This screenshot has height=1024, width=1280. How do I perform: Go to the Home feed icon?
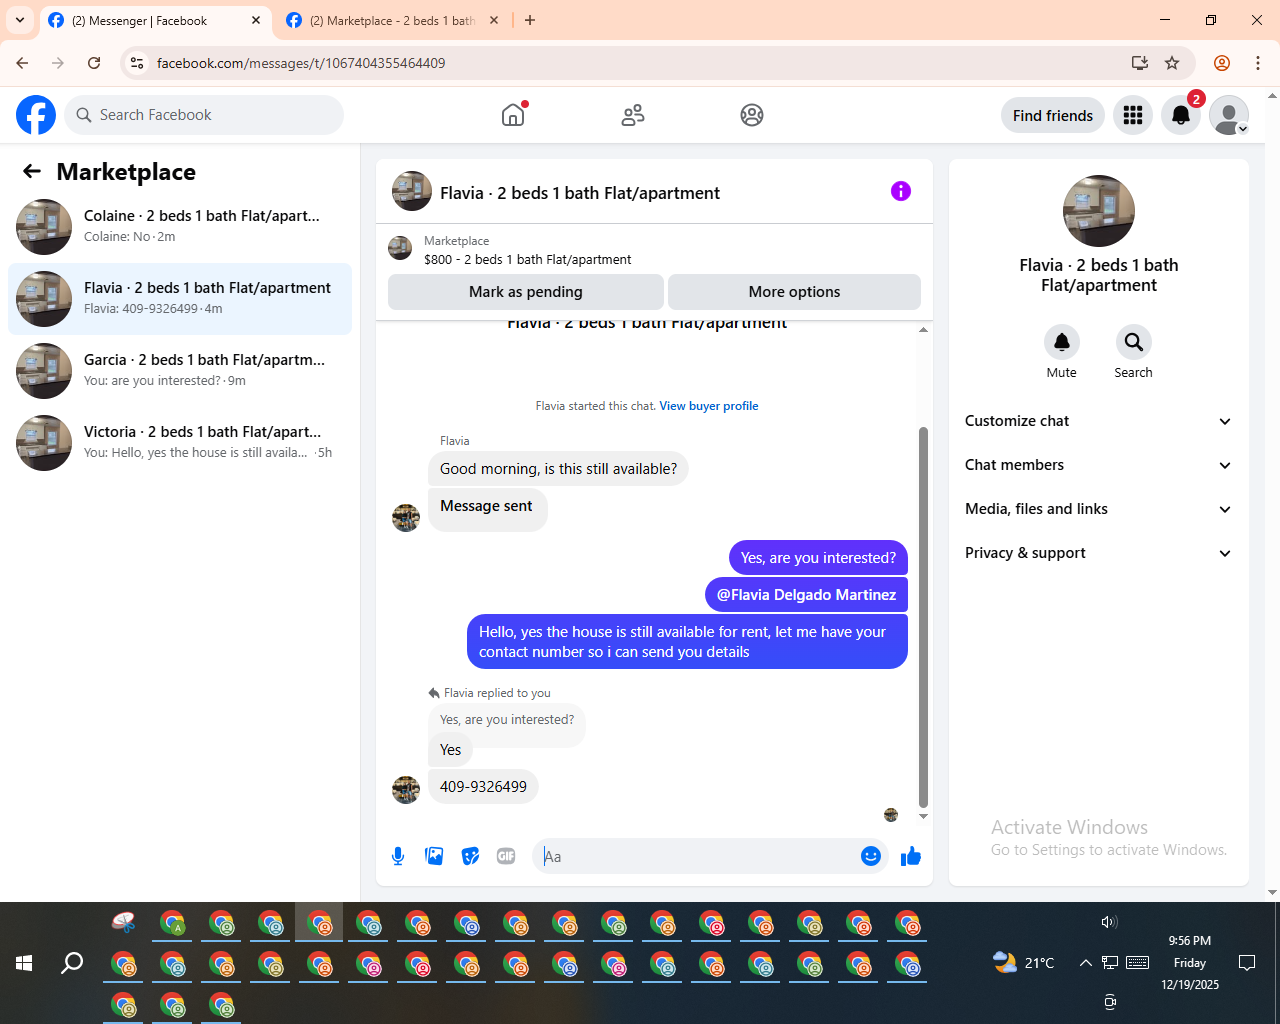(513, 115)
